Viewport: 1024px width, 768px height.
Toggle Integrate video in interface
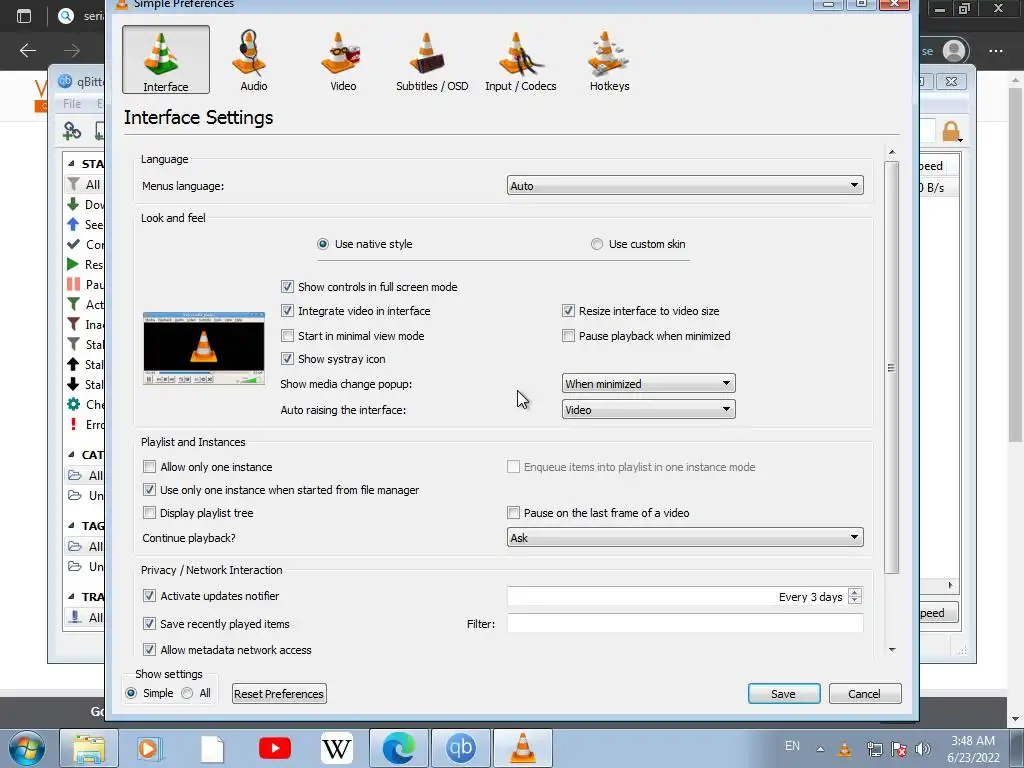click(x=287, y=311)
